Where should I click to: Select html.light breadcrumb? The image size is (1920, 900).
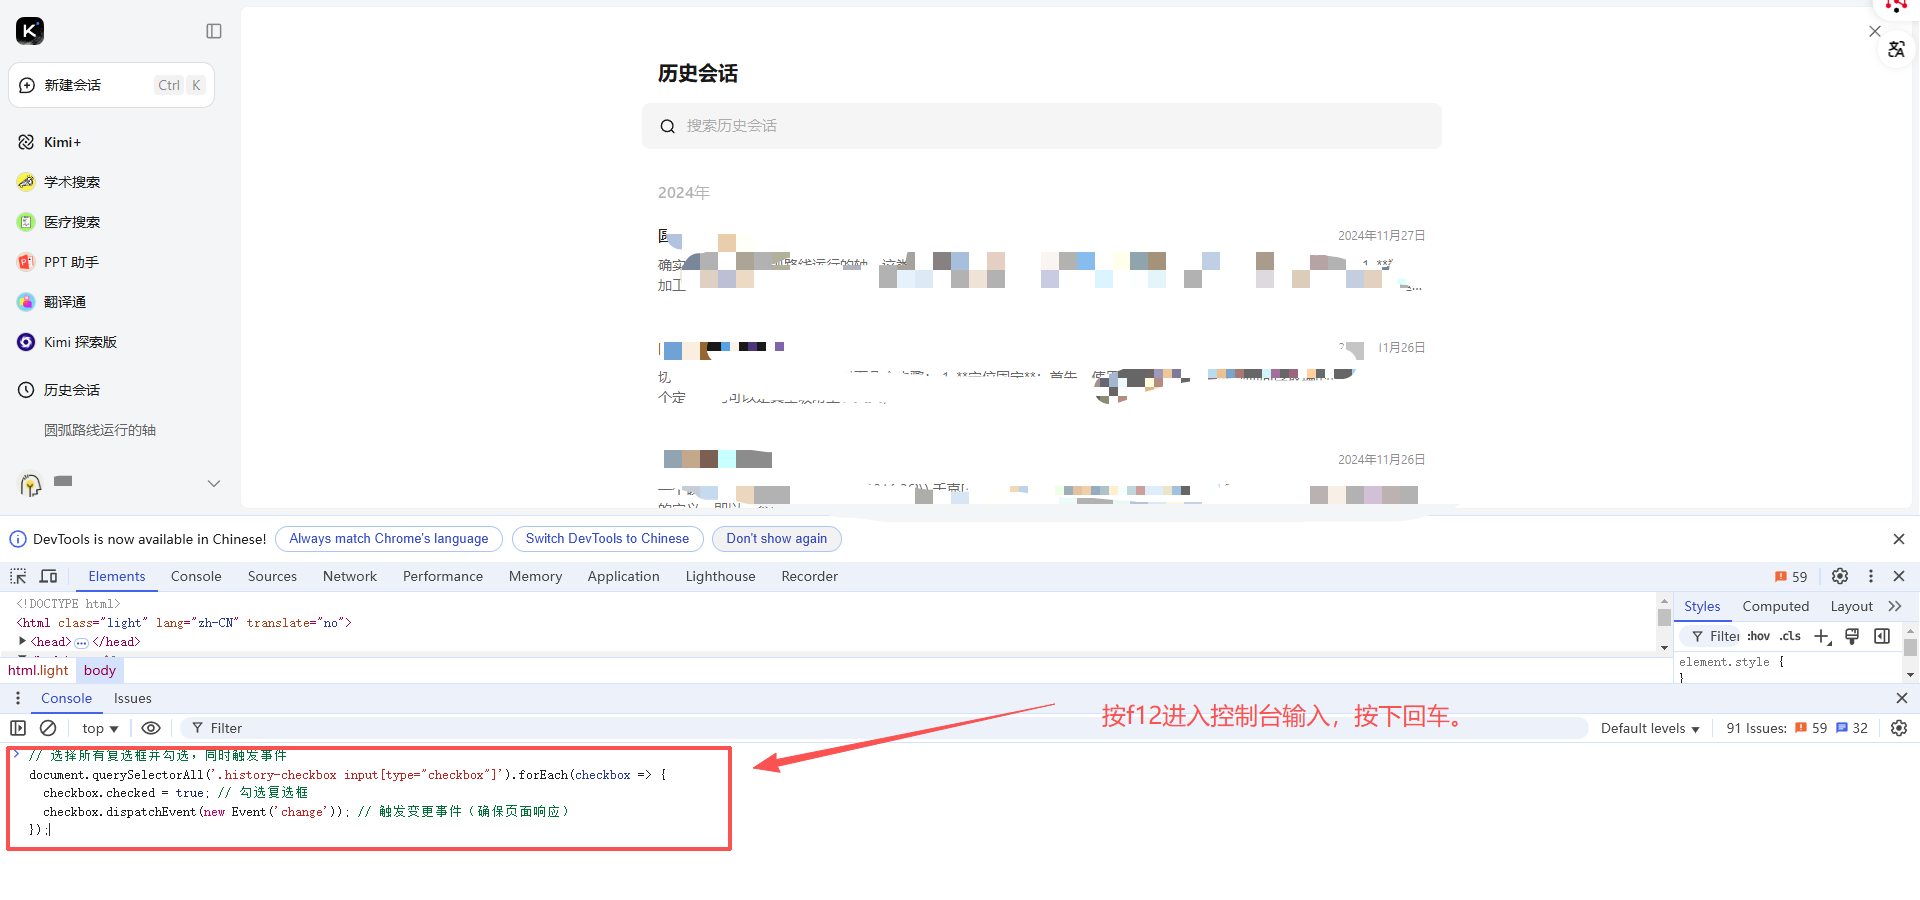38,671
